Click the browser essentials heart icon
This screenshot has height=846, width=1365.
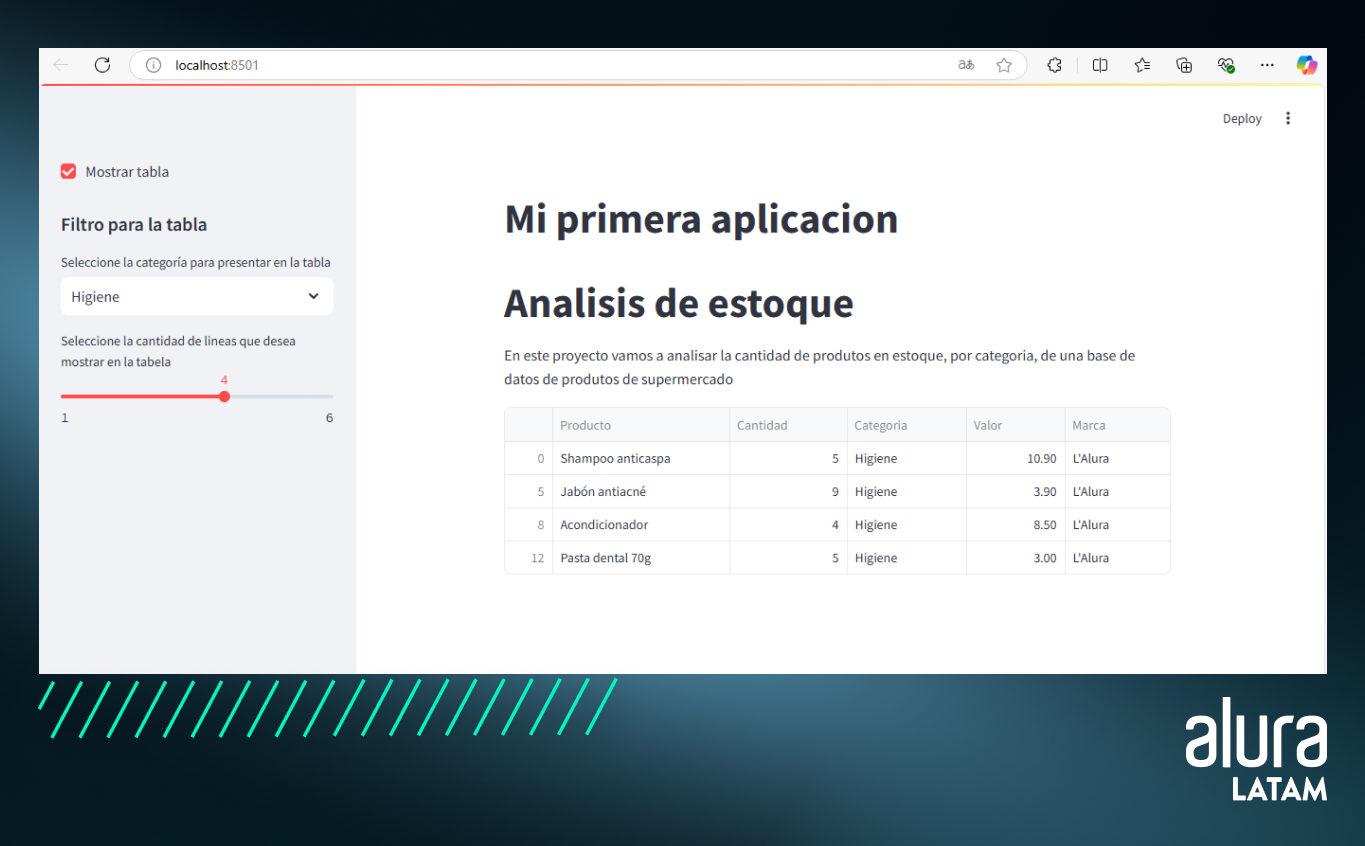pos(1226,65)
